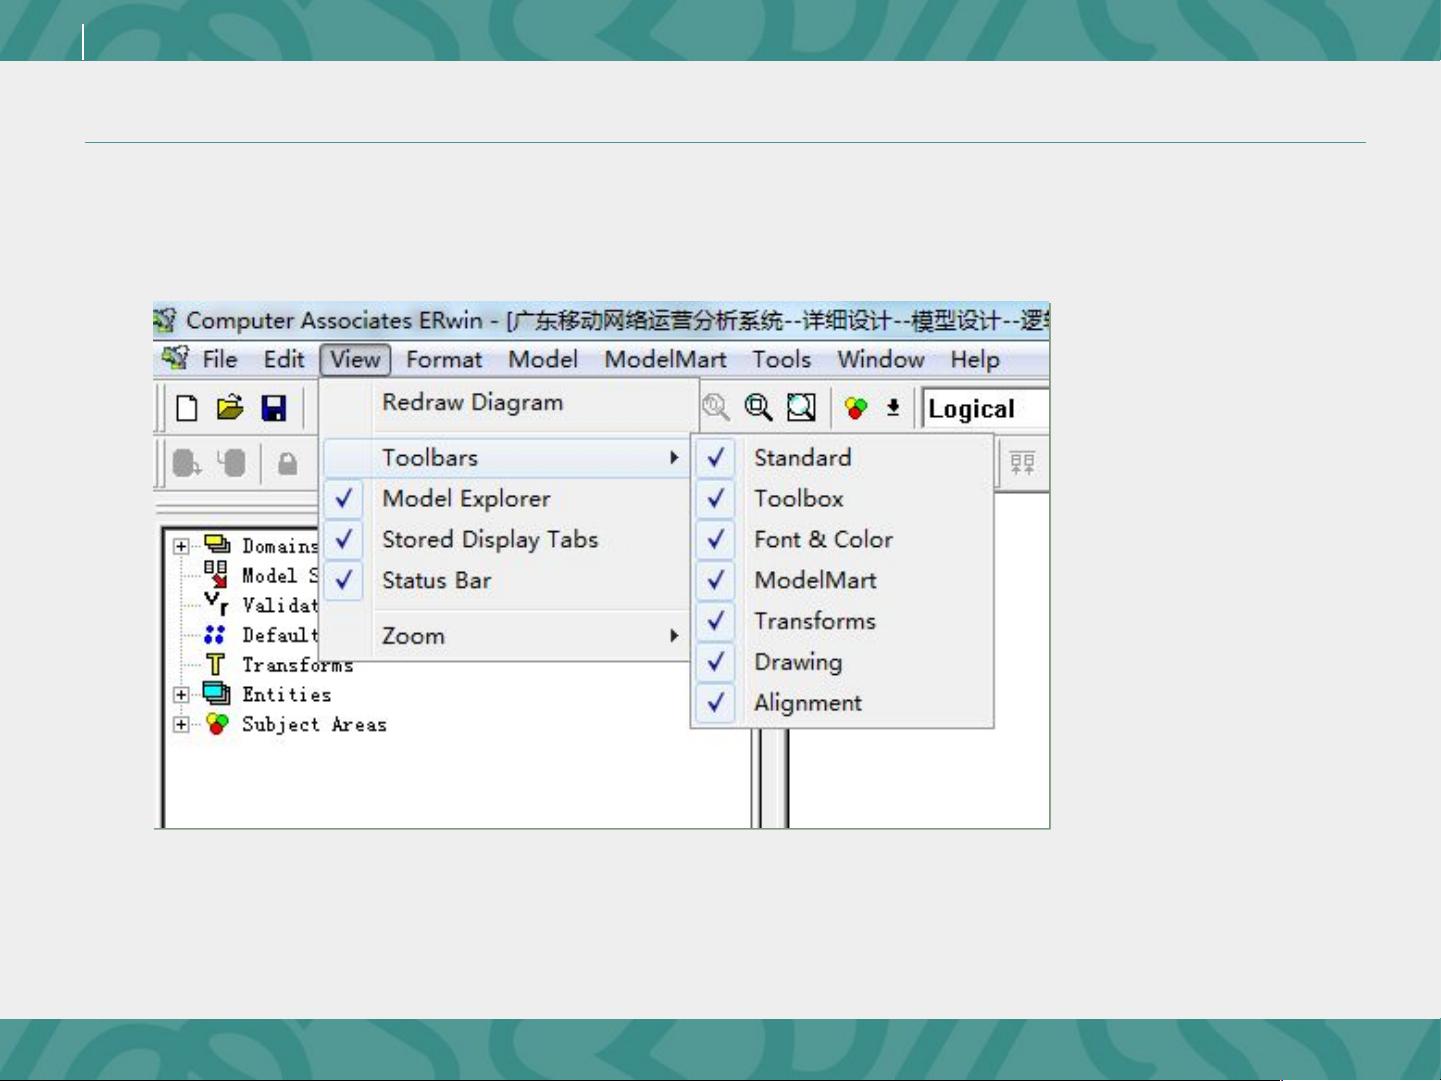
Task: Open the Edit menu
Action: 284,359
